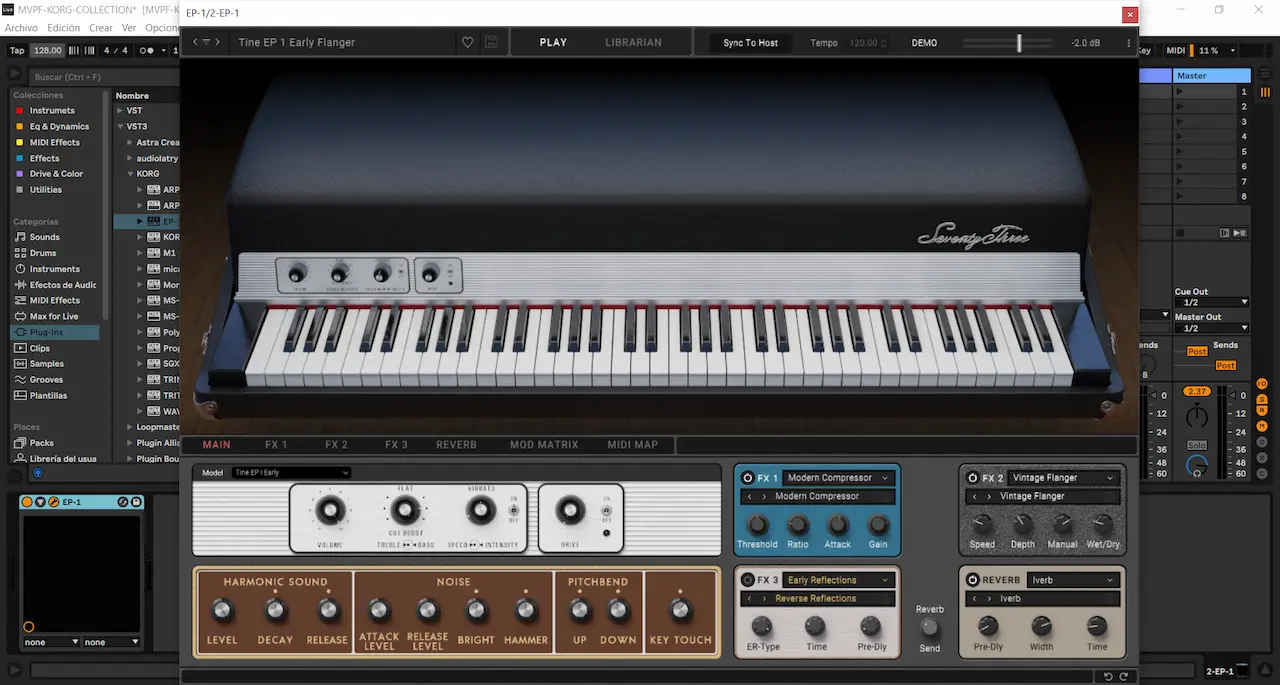Image resolution: width=1280 pixels, height=685 pixels.
Task: Click the REVERB tab in plugin
Action: tap(456, 445)
